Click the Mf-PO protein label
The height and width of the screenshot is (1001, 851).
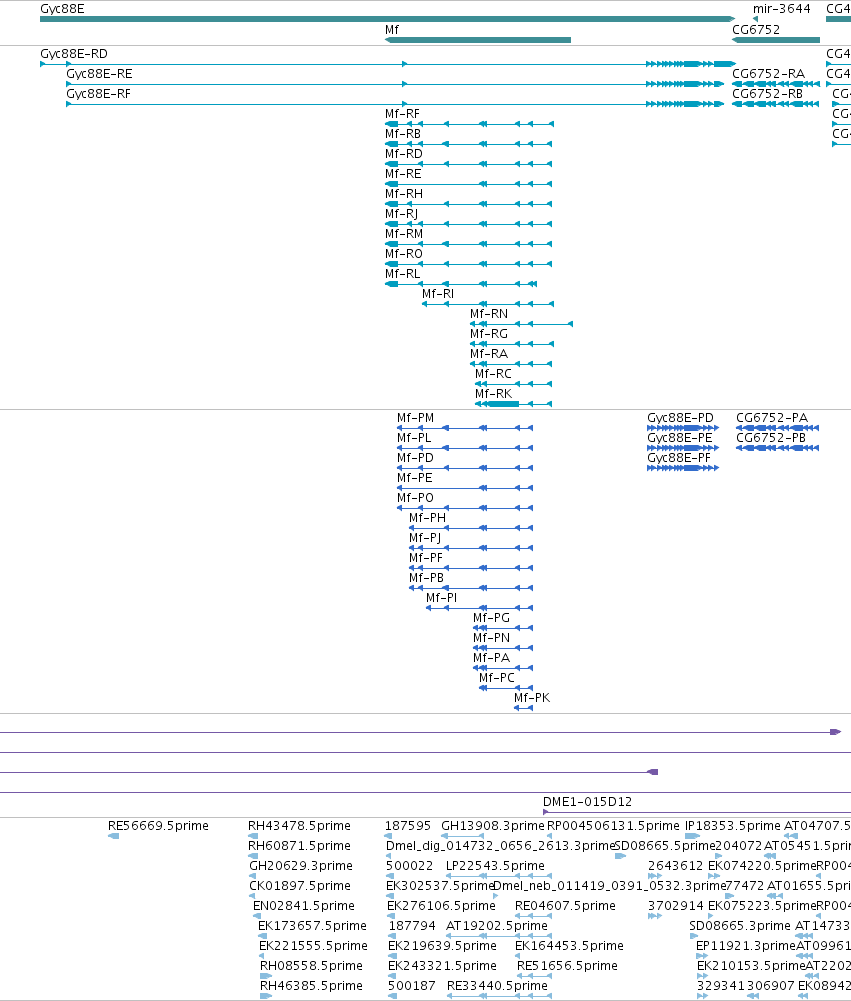click(415, 498)
